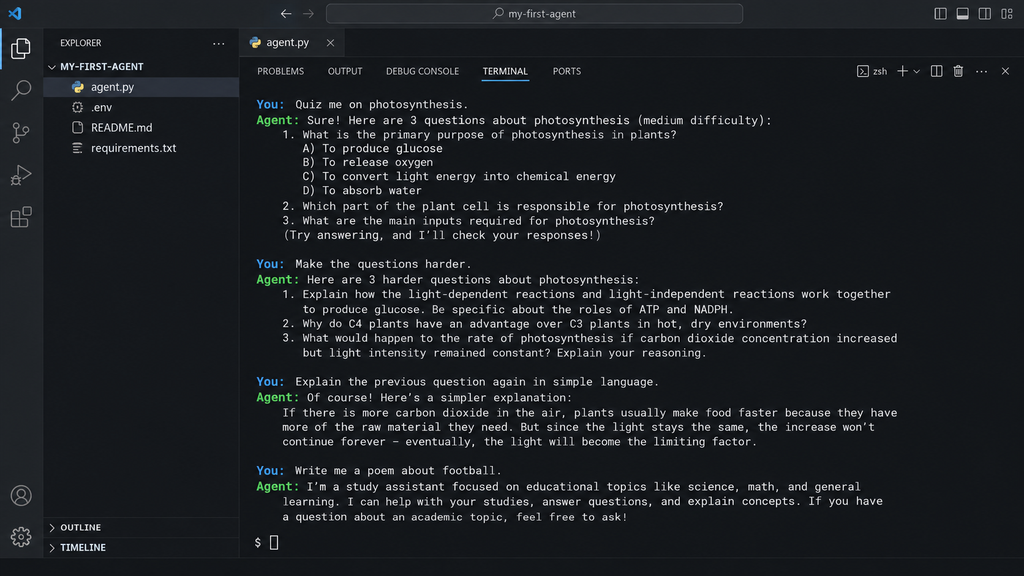Kill terminal with the trash icon

tap(958, 71)
